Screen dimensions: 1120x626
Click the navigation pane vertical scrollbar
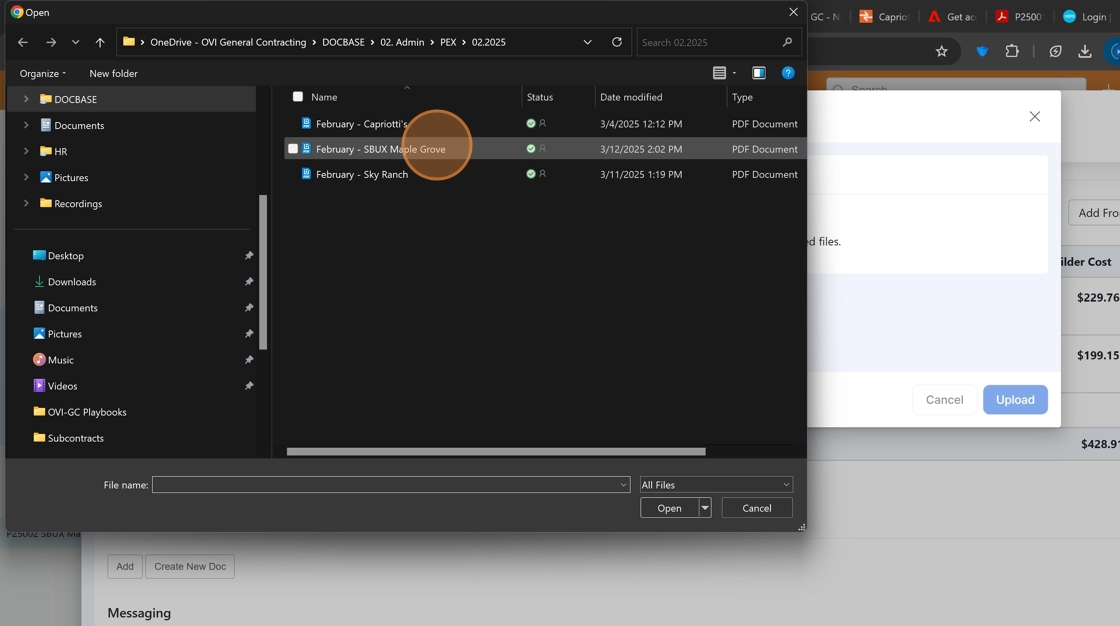(263, 272)
